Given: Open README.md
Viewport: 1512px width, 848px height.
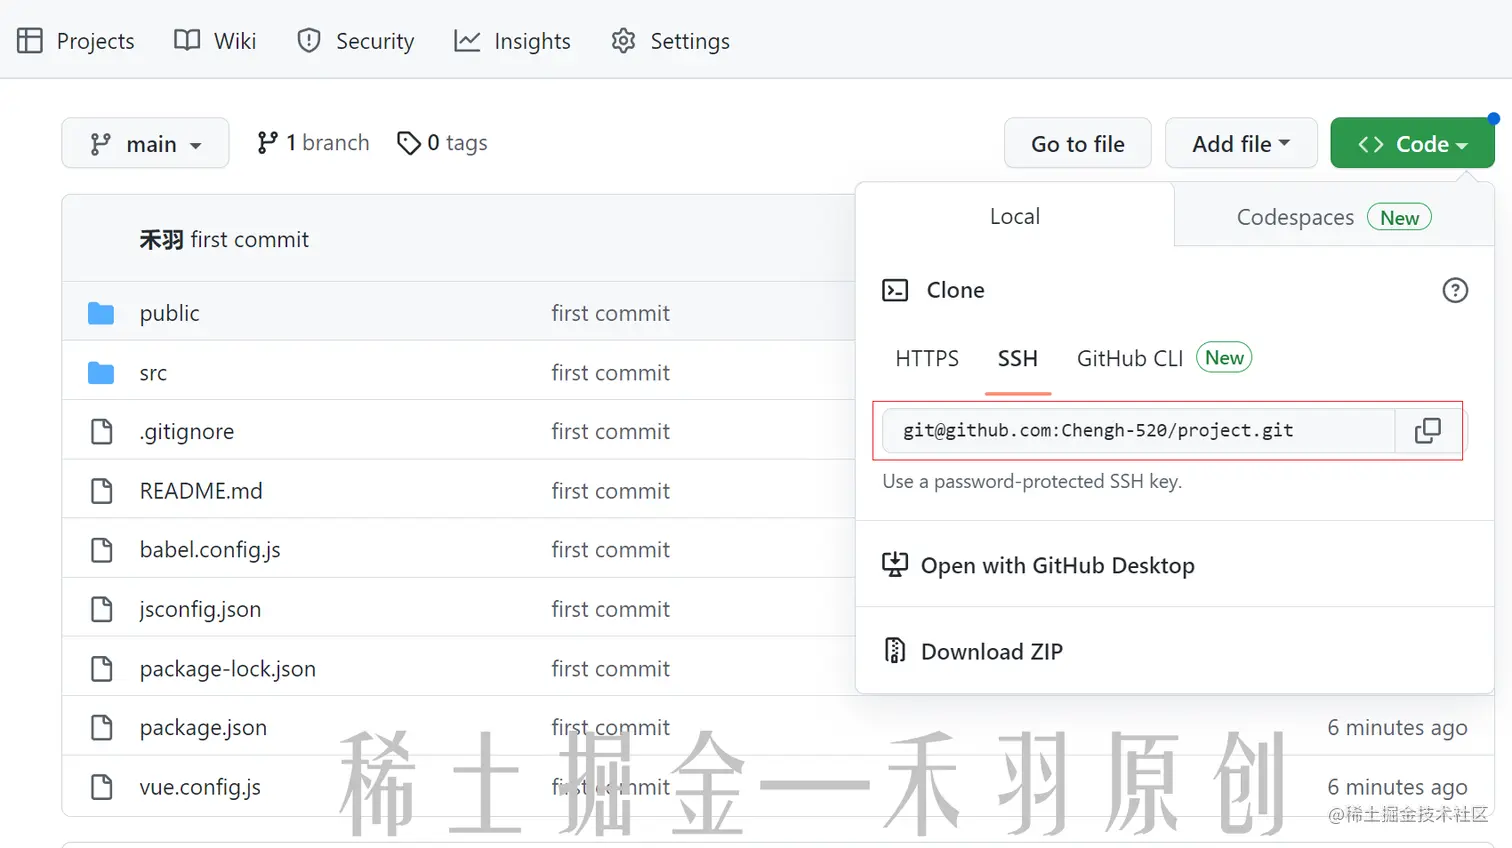Looking at the screenshot, I should point(201,491).
